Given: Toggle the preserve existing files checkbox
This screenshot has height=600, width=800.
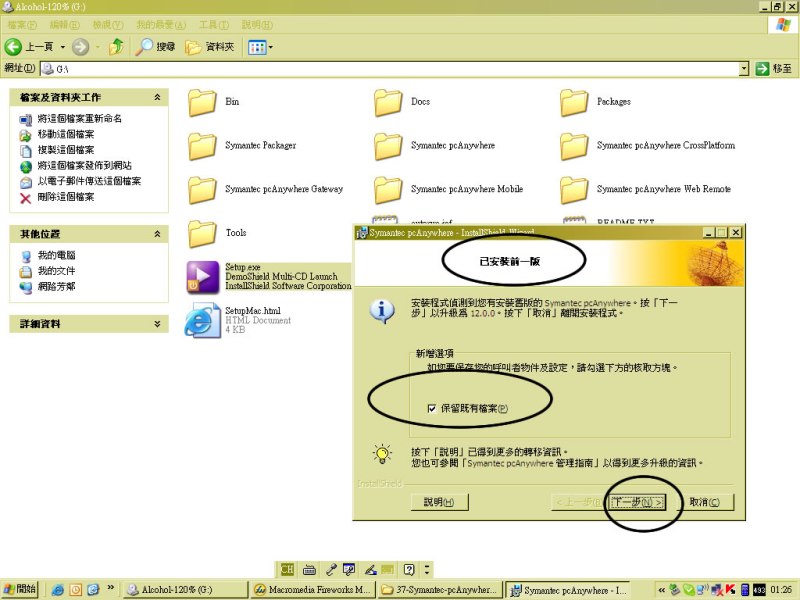Looking at the screenshot, I should (x=432, y=408).
